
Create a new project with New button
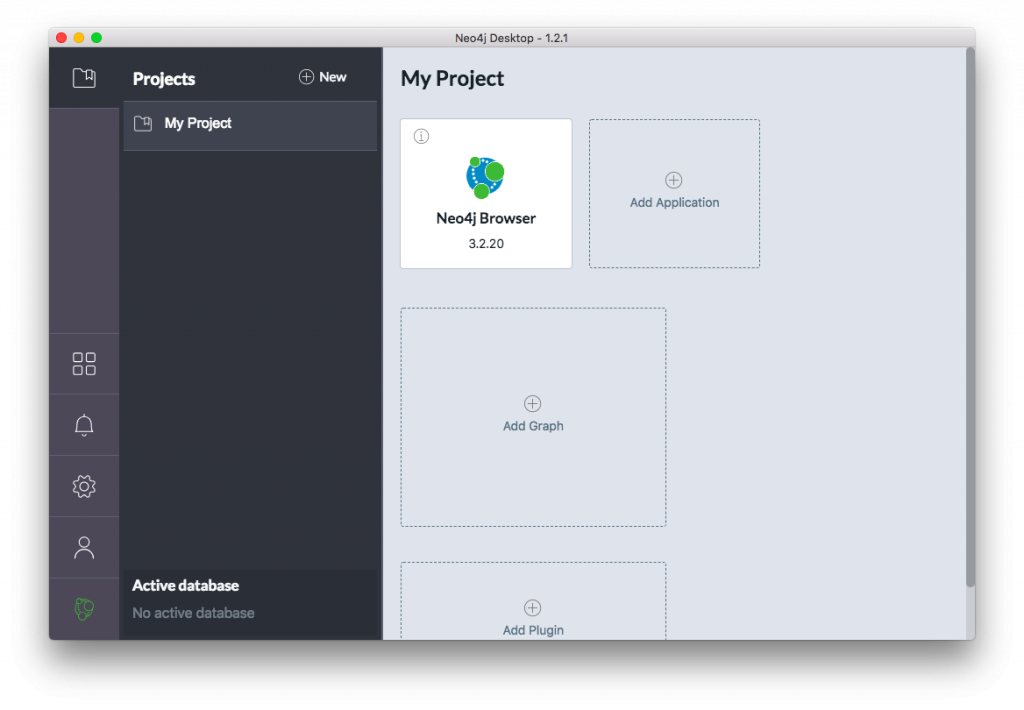pos(322,77)
